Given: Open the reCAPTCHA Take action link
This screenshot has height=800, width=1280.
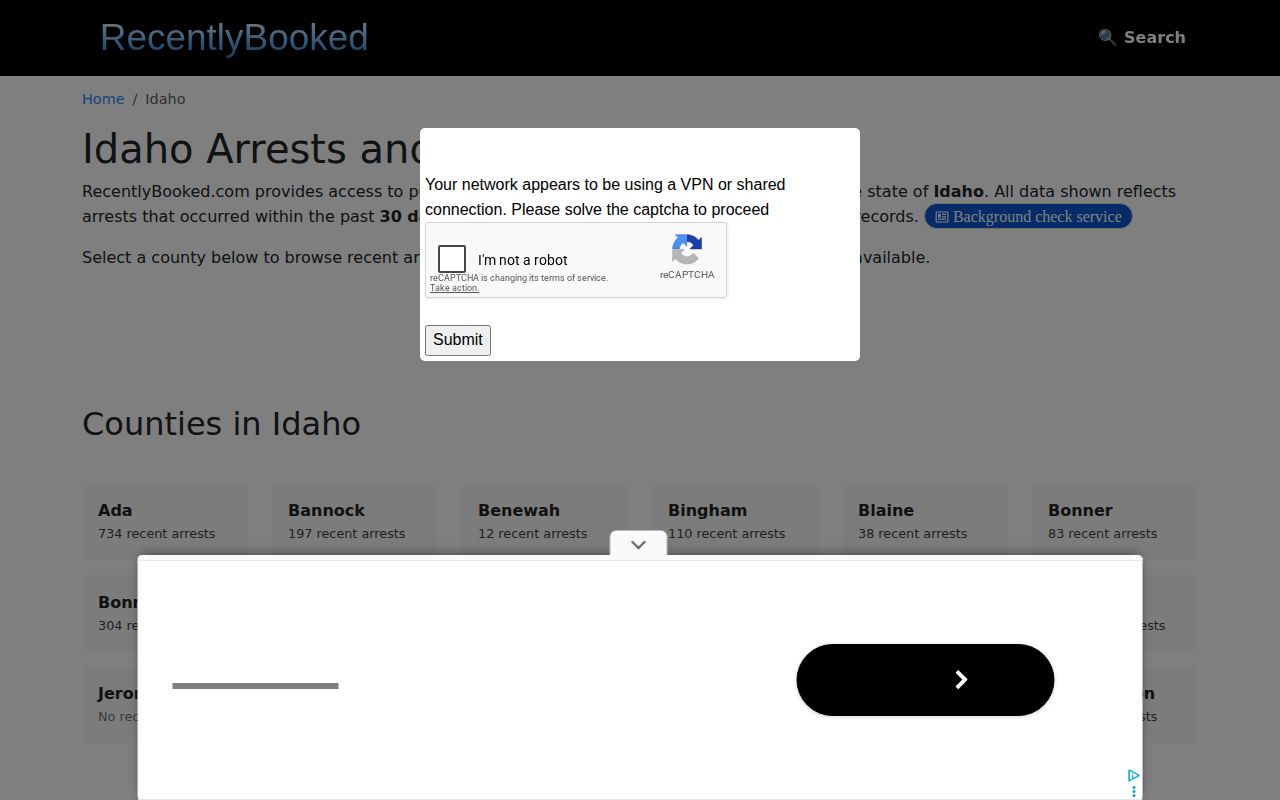Looking at the screenshot, I should (x=454, y=288).
